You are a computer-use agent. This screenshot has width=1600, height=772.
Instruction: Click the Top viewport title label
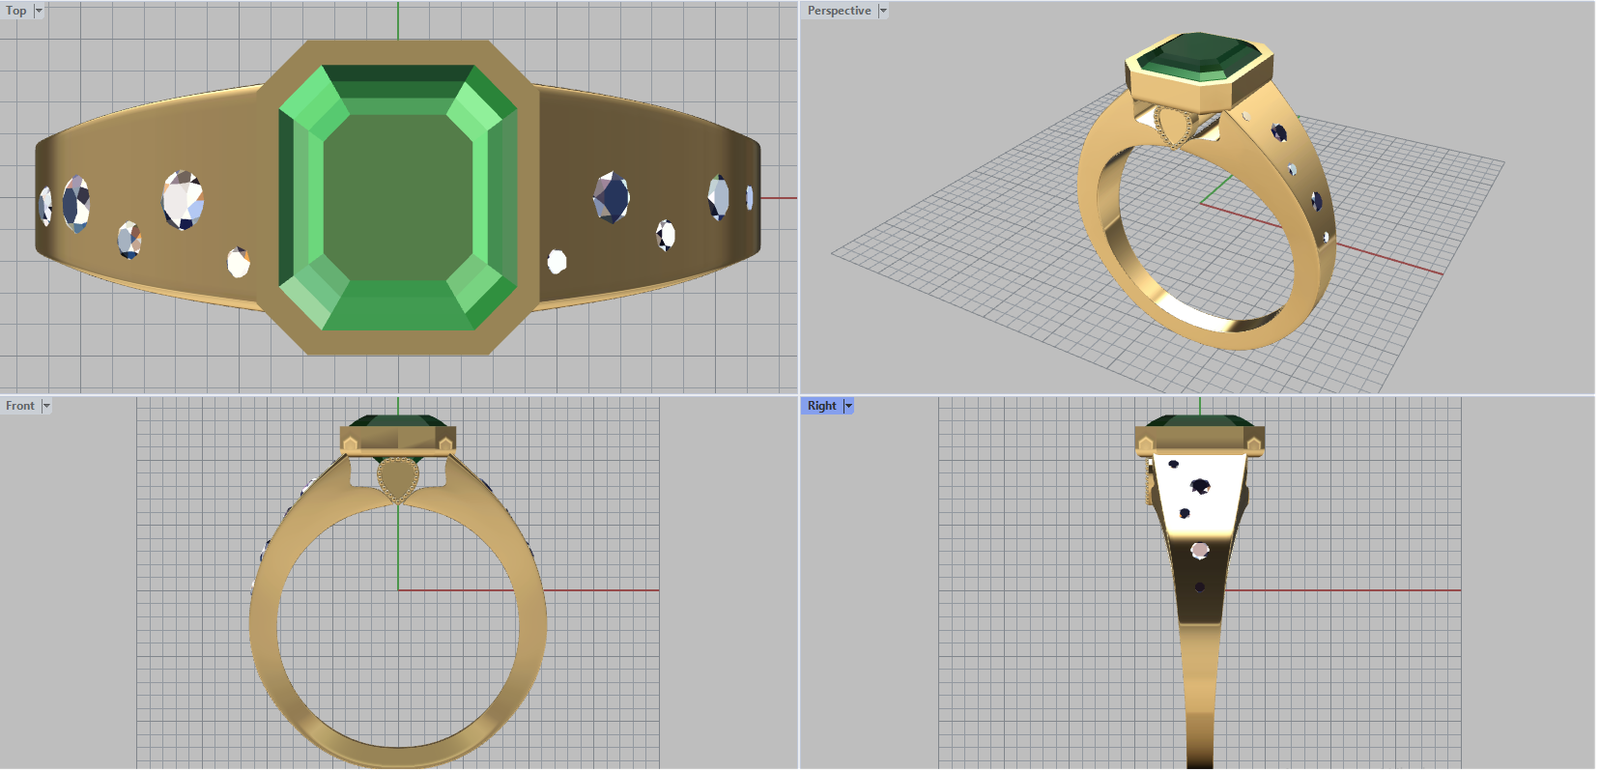click(16, 11)
